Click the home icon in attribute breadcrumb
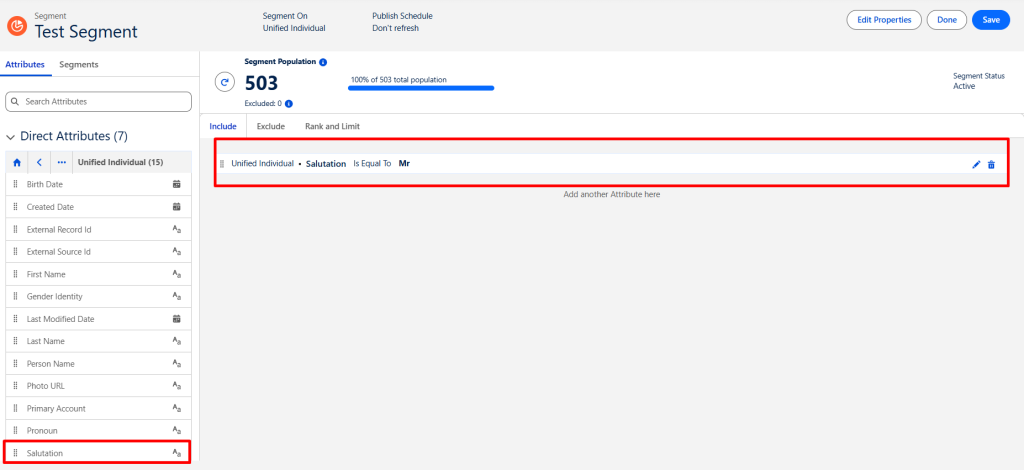This screenshot has width=1024, height=470. click(17, 162)
